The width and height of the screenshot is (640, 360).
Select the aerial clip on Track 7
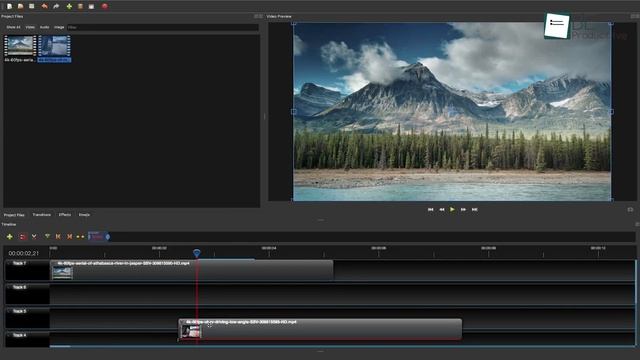(x=192, y=270)
